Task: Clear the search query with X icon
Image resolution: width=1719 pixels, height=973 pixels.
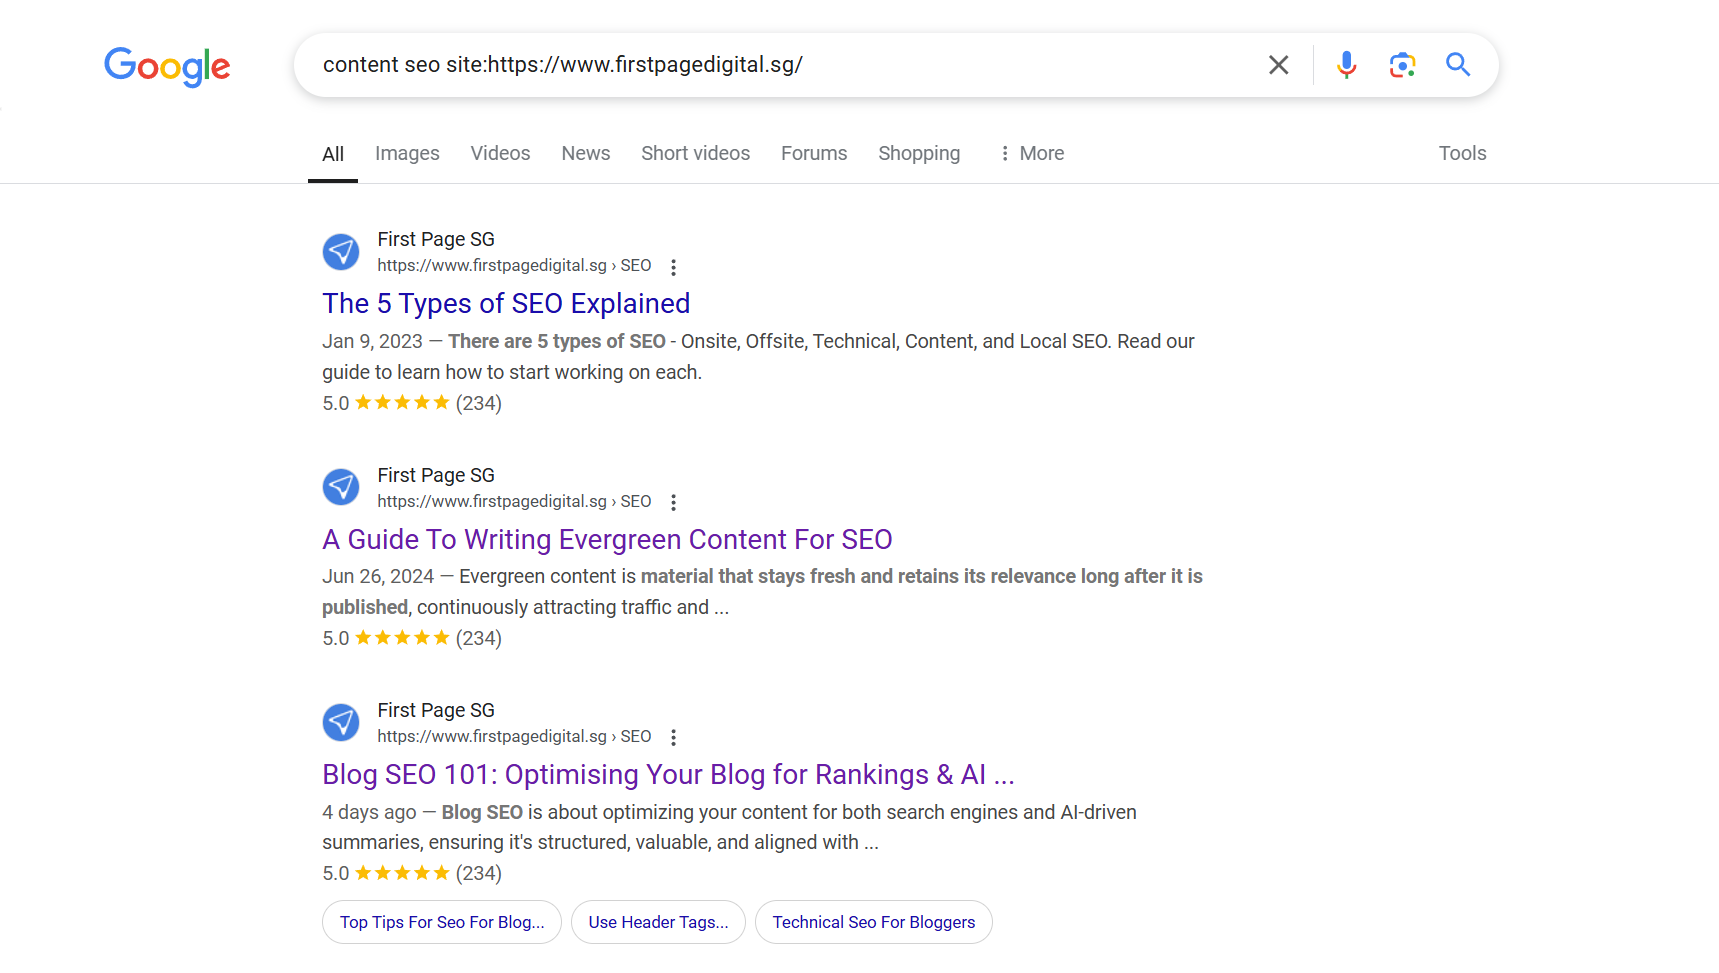Action: pos(1278,65)
